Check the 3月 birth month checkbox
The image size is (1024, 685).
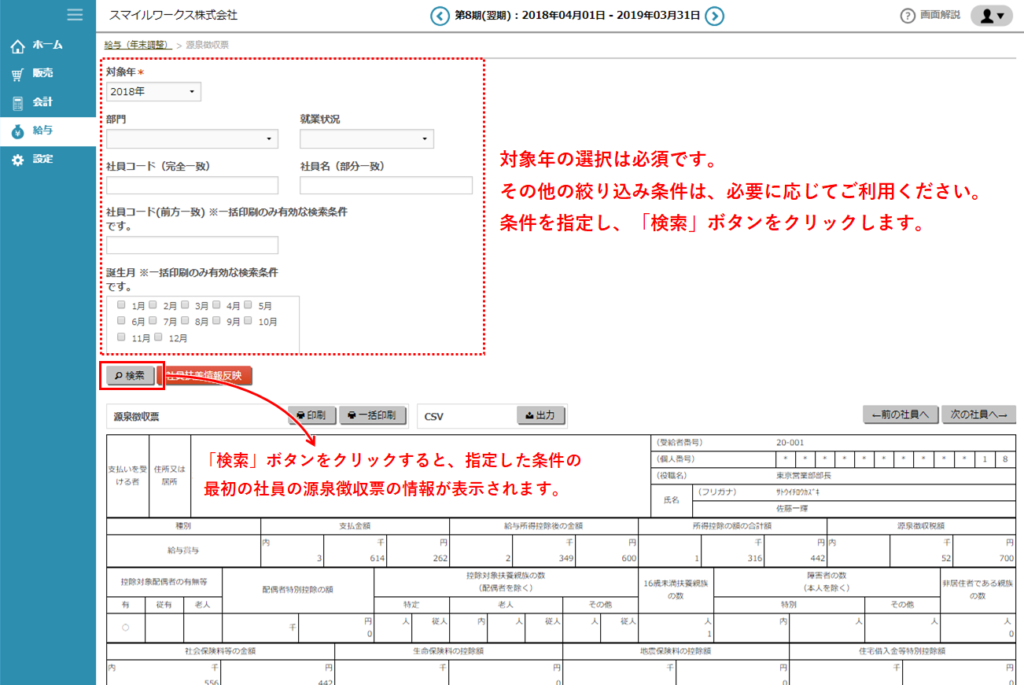pos(185,304)
